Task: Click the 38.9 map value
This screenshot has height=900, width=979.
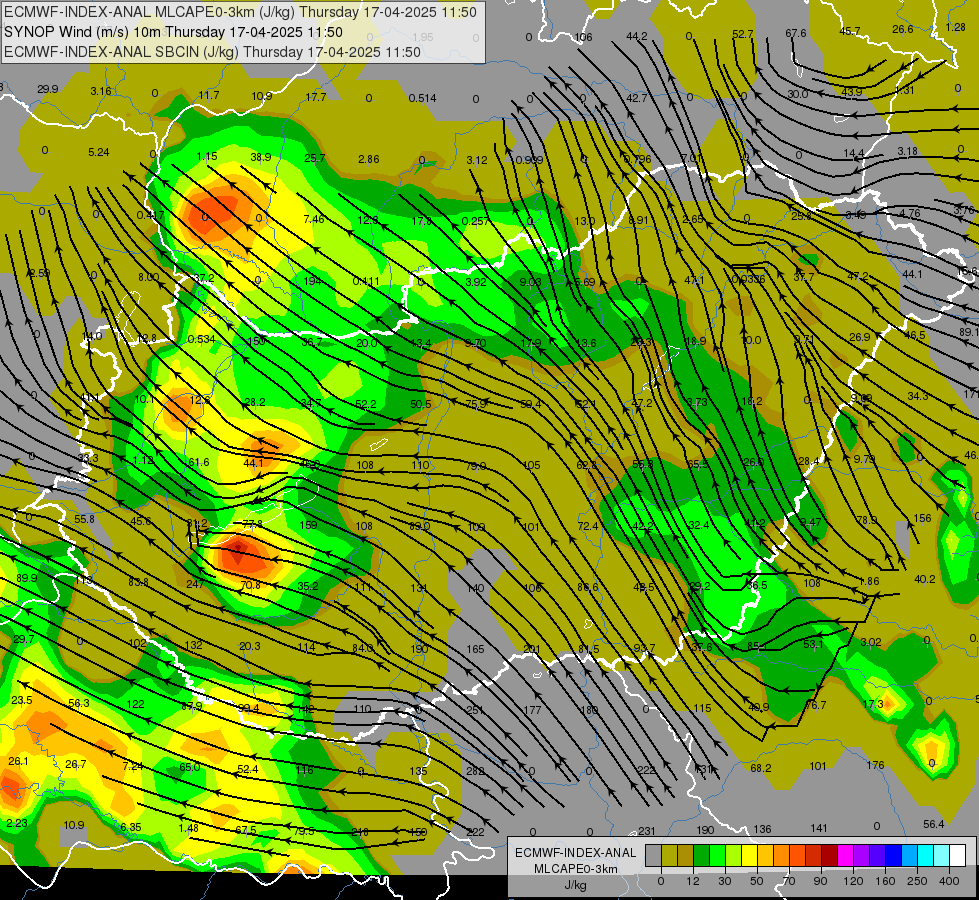Action: coord(260,157)
